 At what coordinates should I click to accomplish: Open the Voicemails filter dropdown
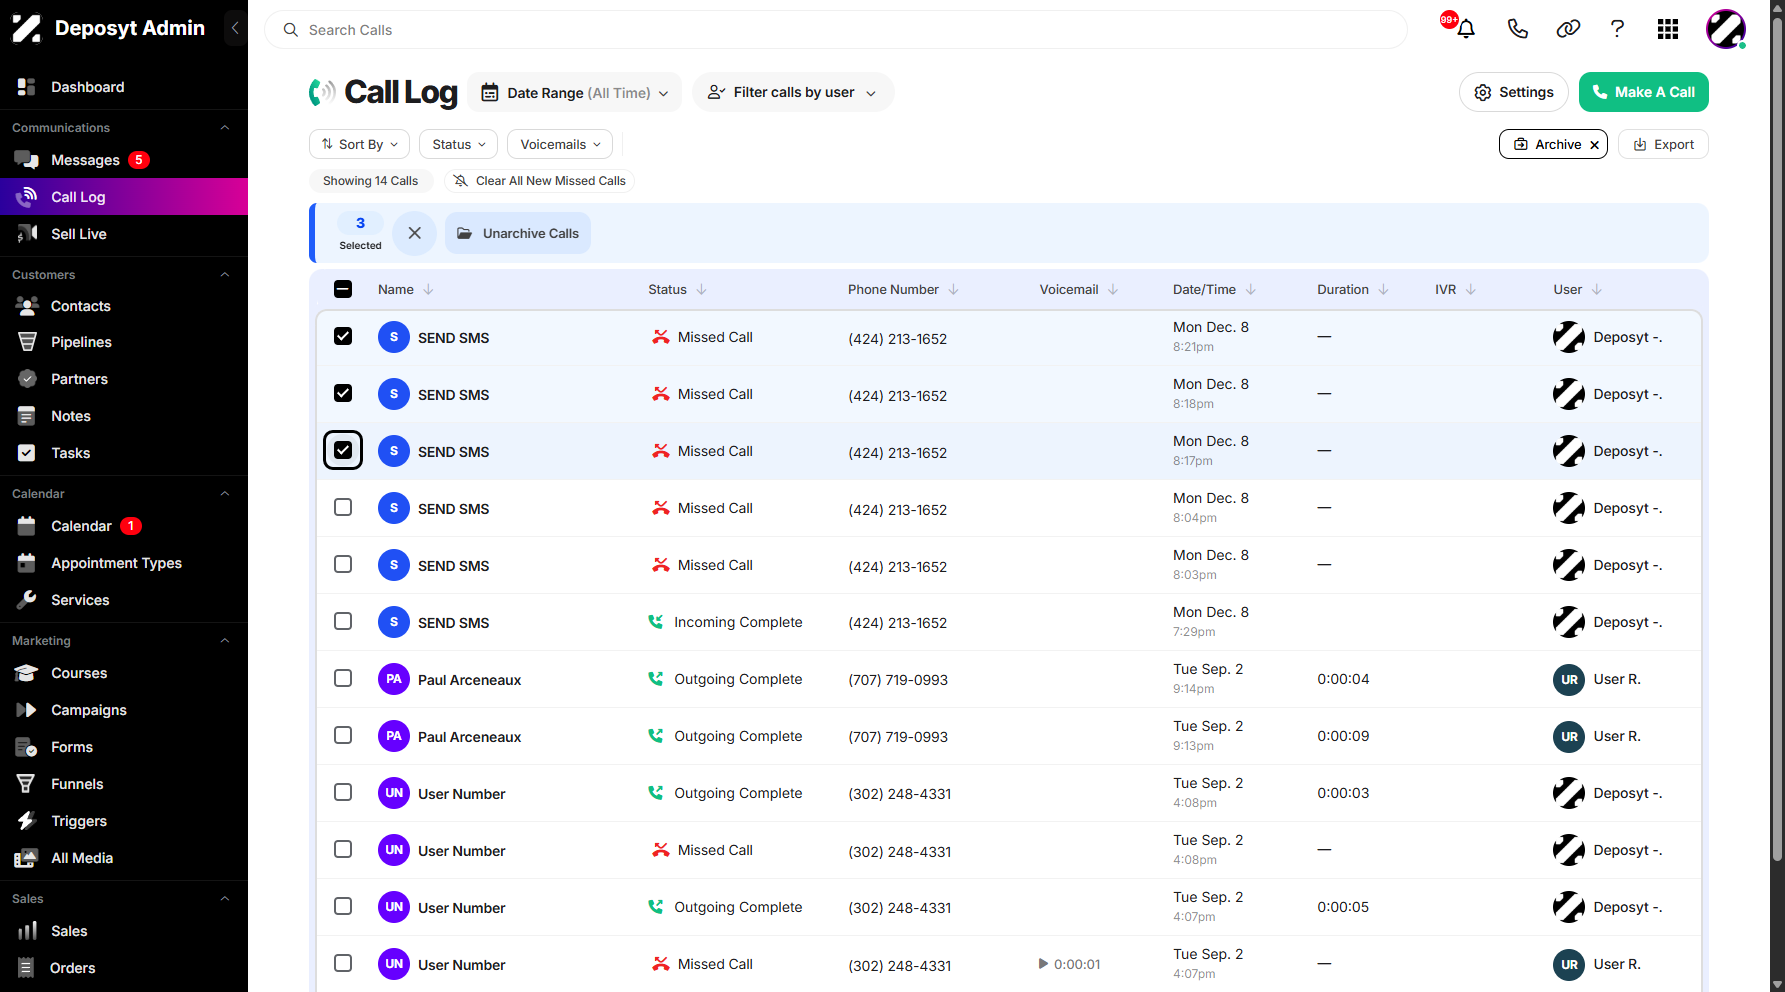click(560, 144)
